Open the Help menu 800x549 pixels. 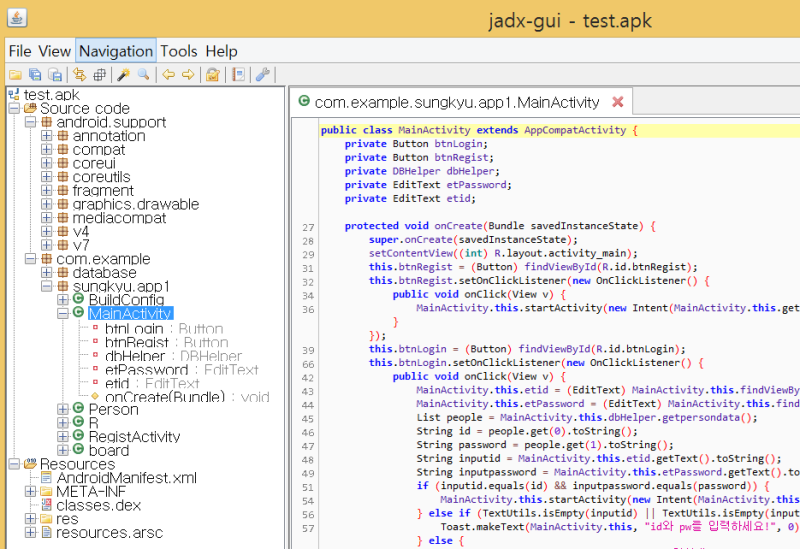click(221, 51)
